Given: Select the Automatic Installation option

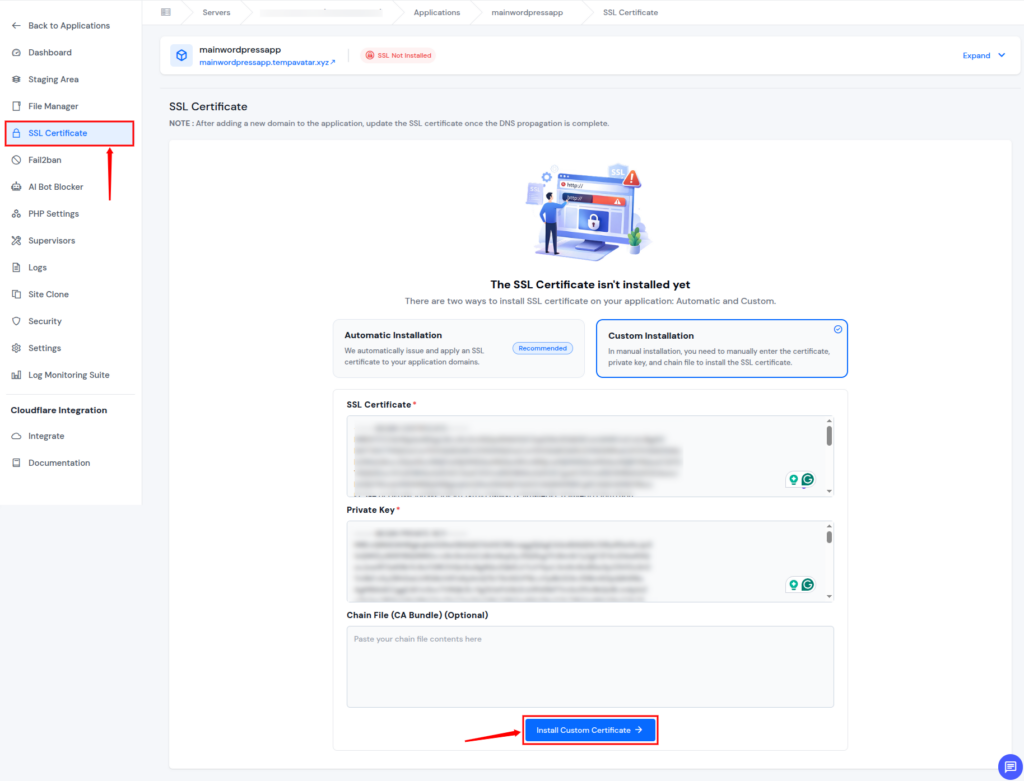Looking at the screenshot, I should tap(458, 348).
